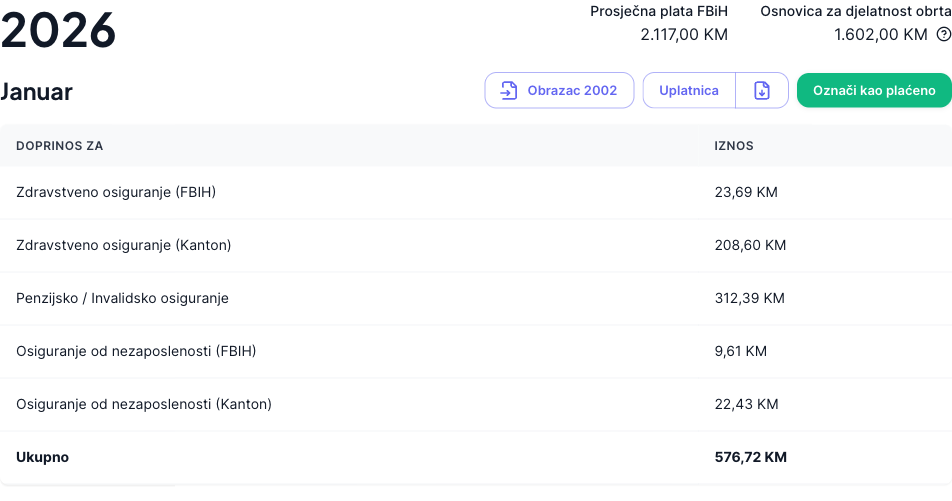Click the 2.117,00 KM average salary value
Image resolution: width=952 pixels, height=501 pixels.
[x=684, y=35]
